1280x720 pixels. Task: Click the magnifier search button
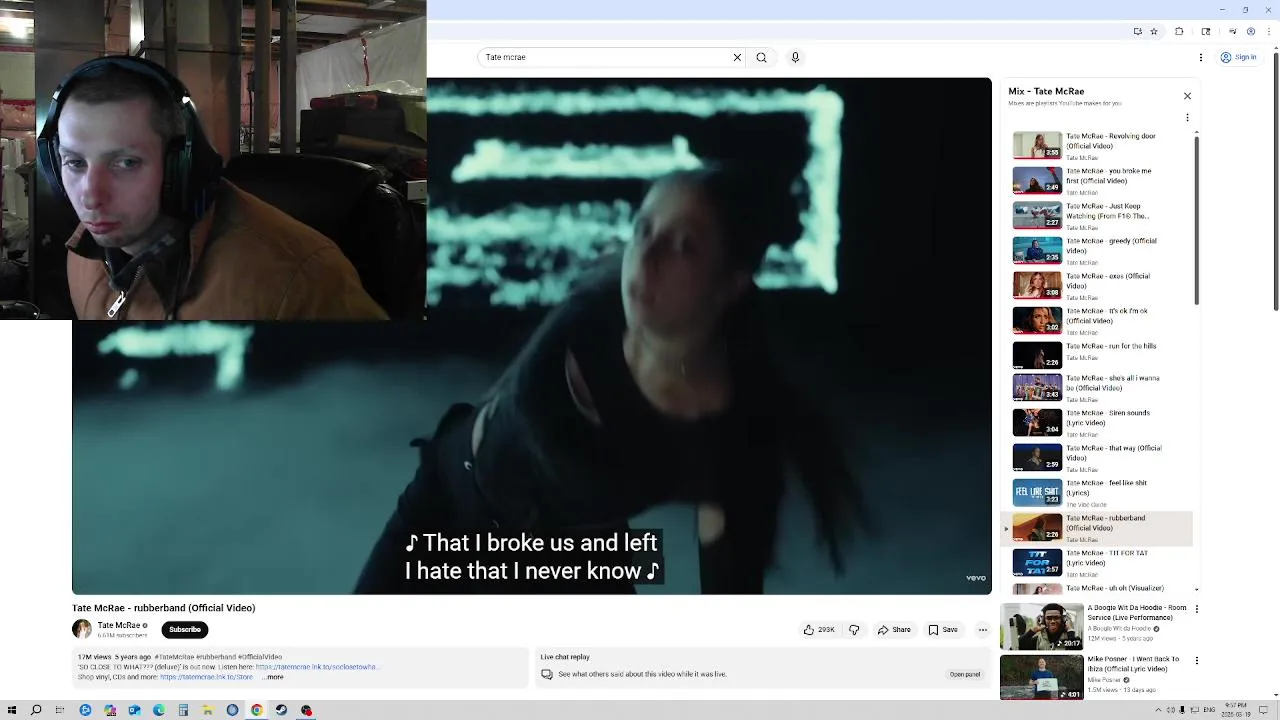point(761,57)
